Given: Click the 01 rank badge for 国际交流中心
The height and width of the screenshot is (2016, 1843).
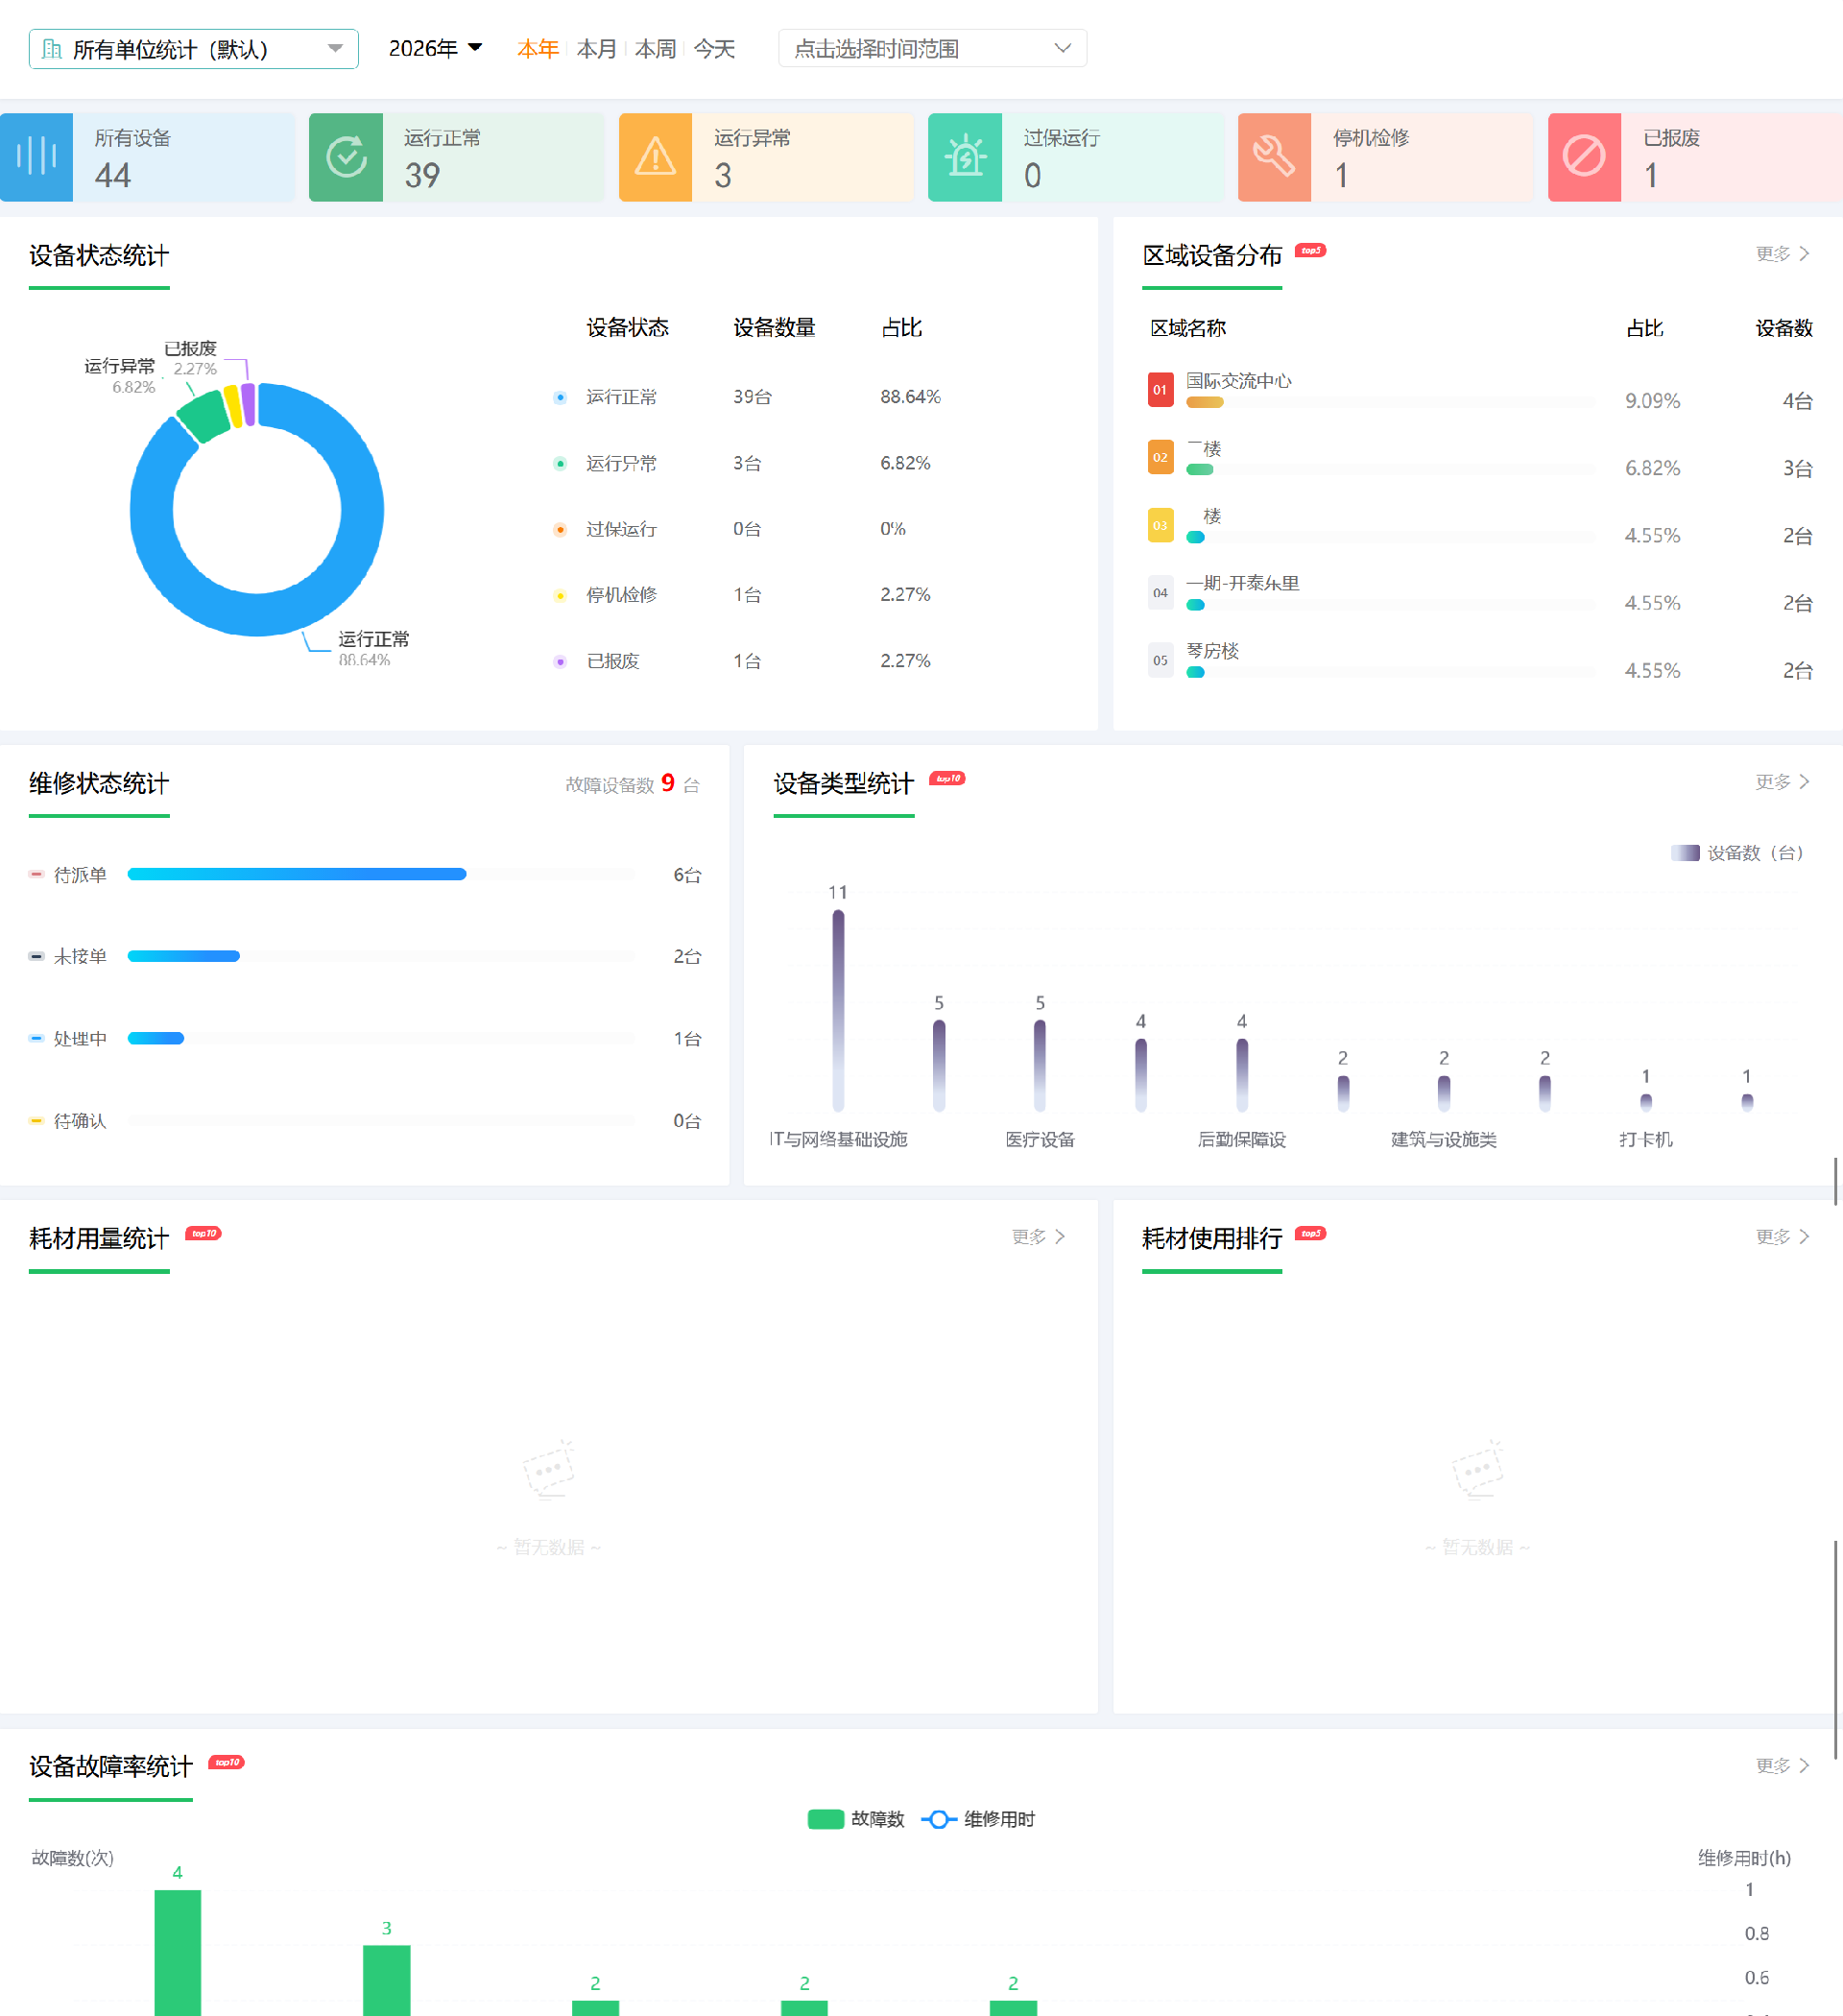Looking at the screenshot, I should click(1160, 390).
